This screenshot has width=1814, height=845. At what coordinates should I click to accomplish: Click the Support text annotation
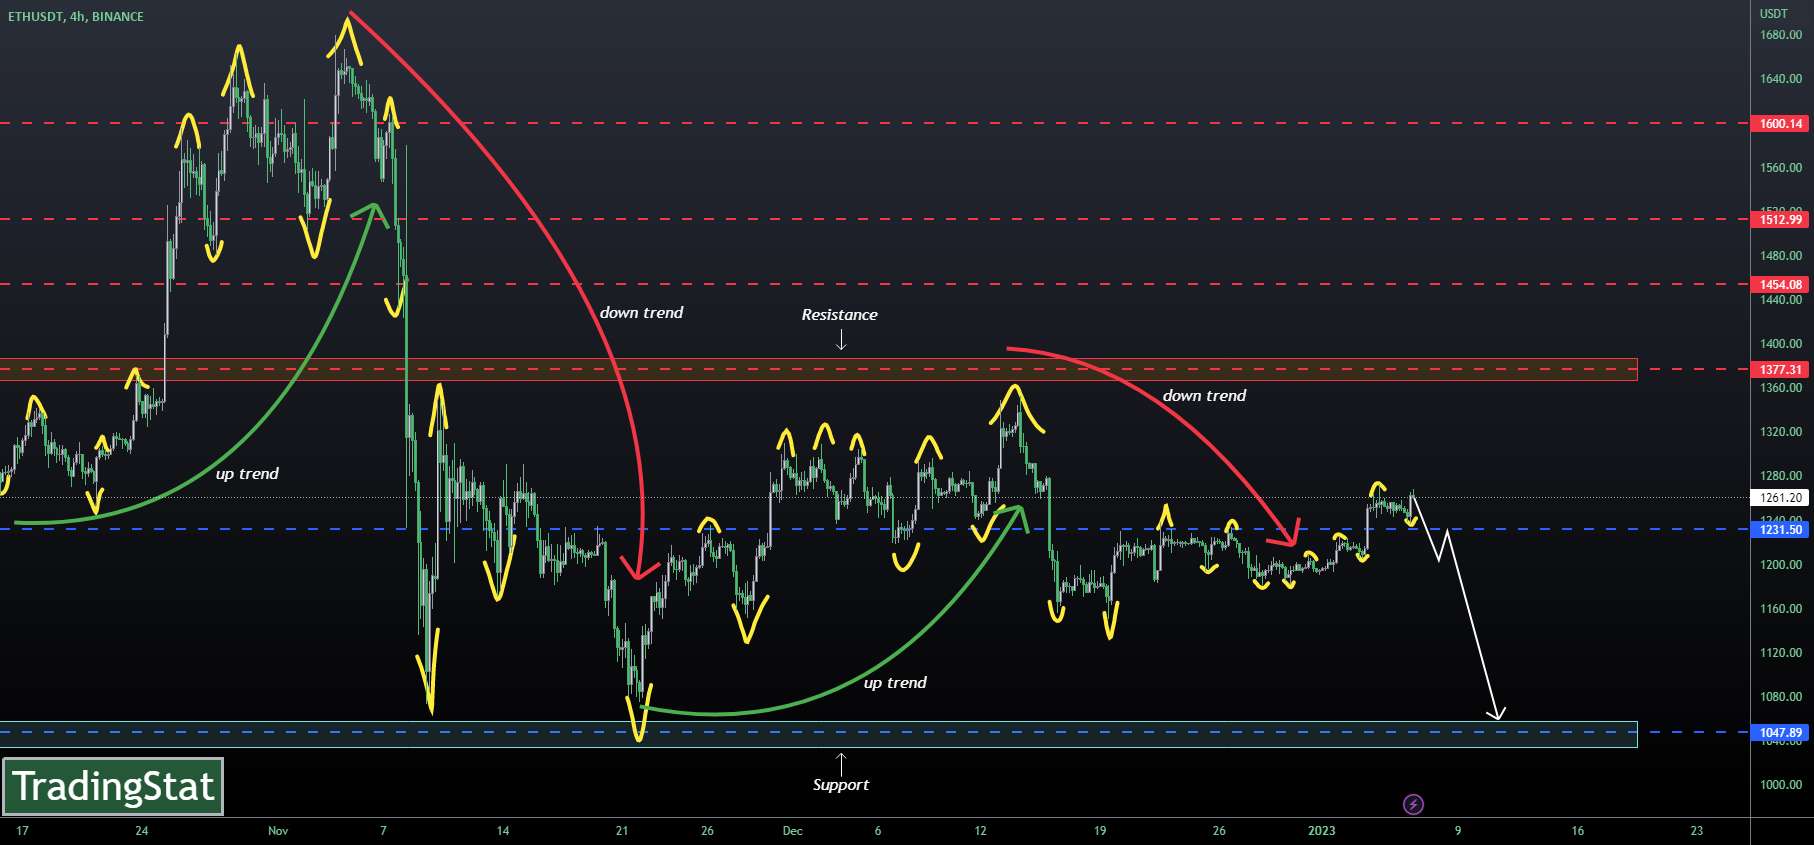tap(840, 785)
